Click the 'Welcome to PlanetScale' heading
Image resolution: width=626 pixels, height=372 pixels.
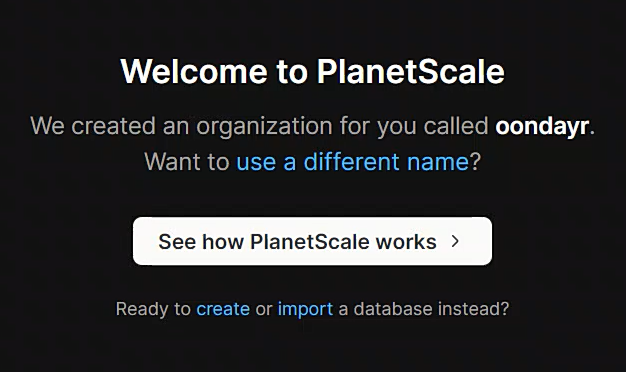pyautogui.click(x=313, y=71)
